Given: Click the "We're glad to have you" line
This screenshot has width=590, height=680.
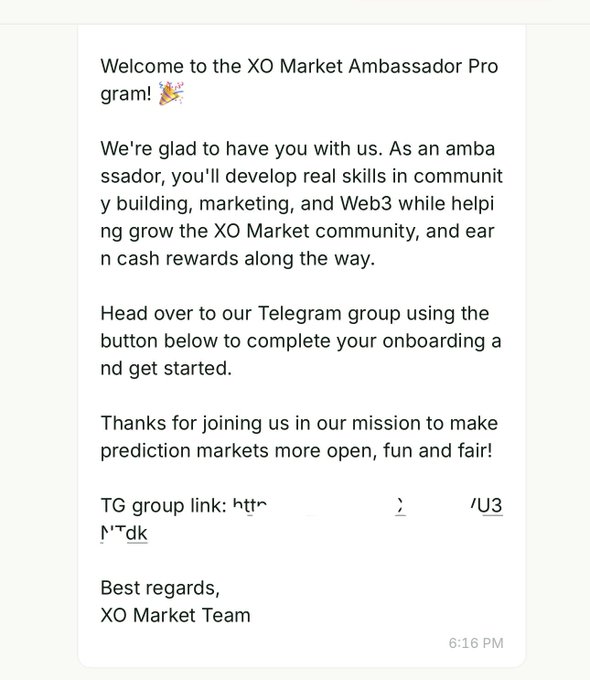Looking at the screenshot, I should click(x=298, y=148).
